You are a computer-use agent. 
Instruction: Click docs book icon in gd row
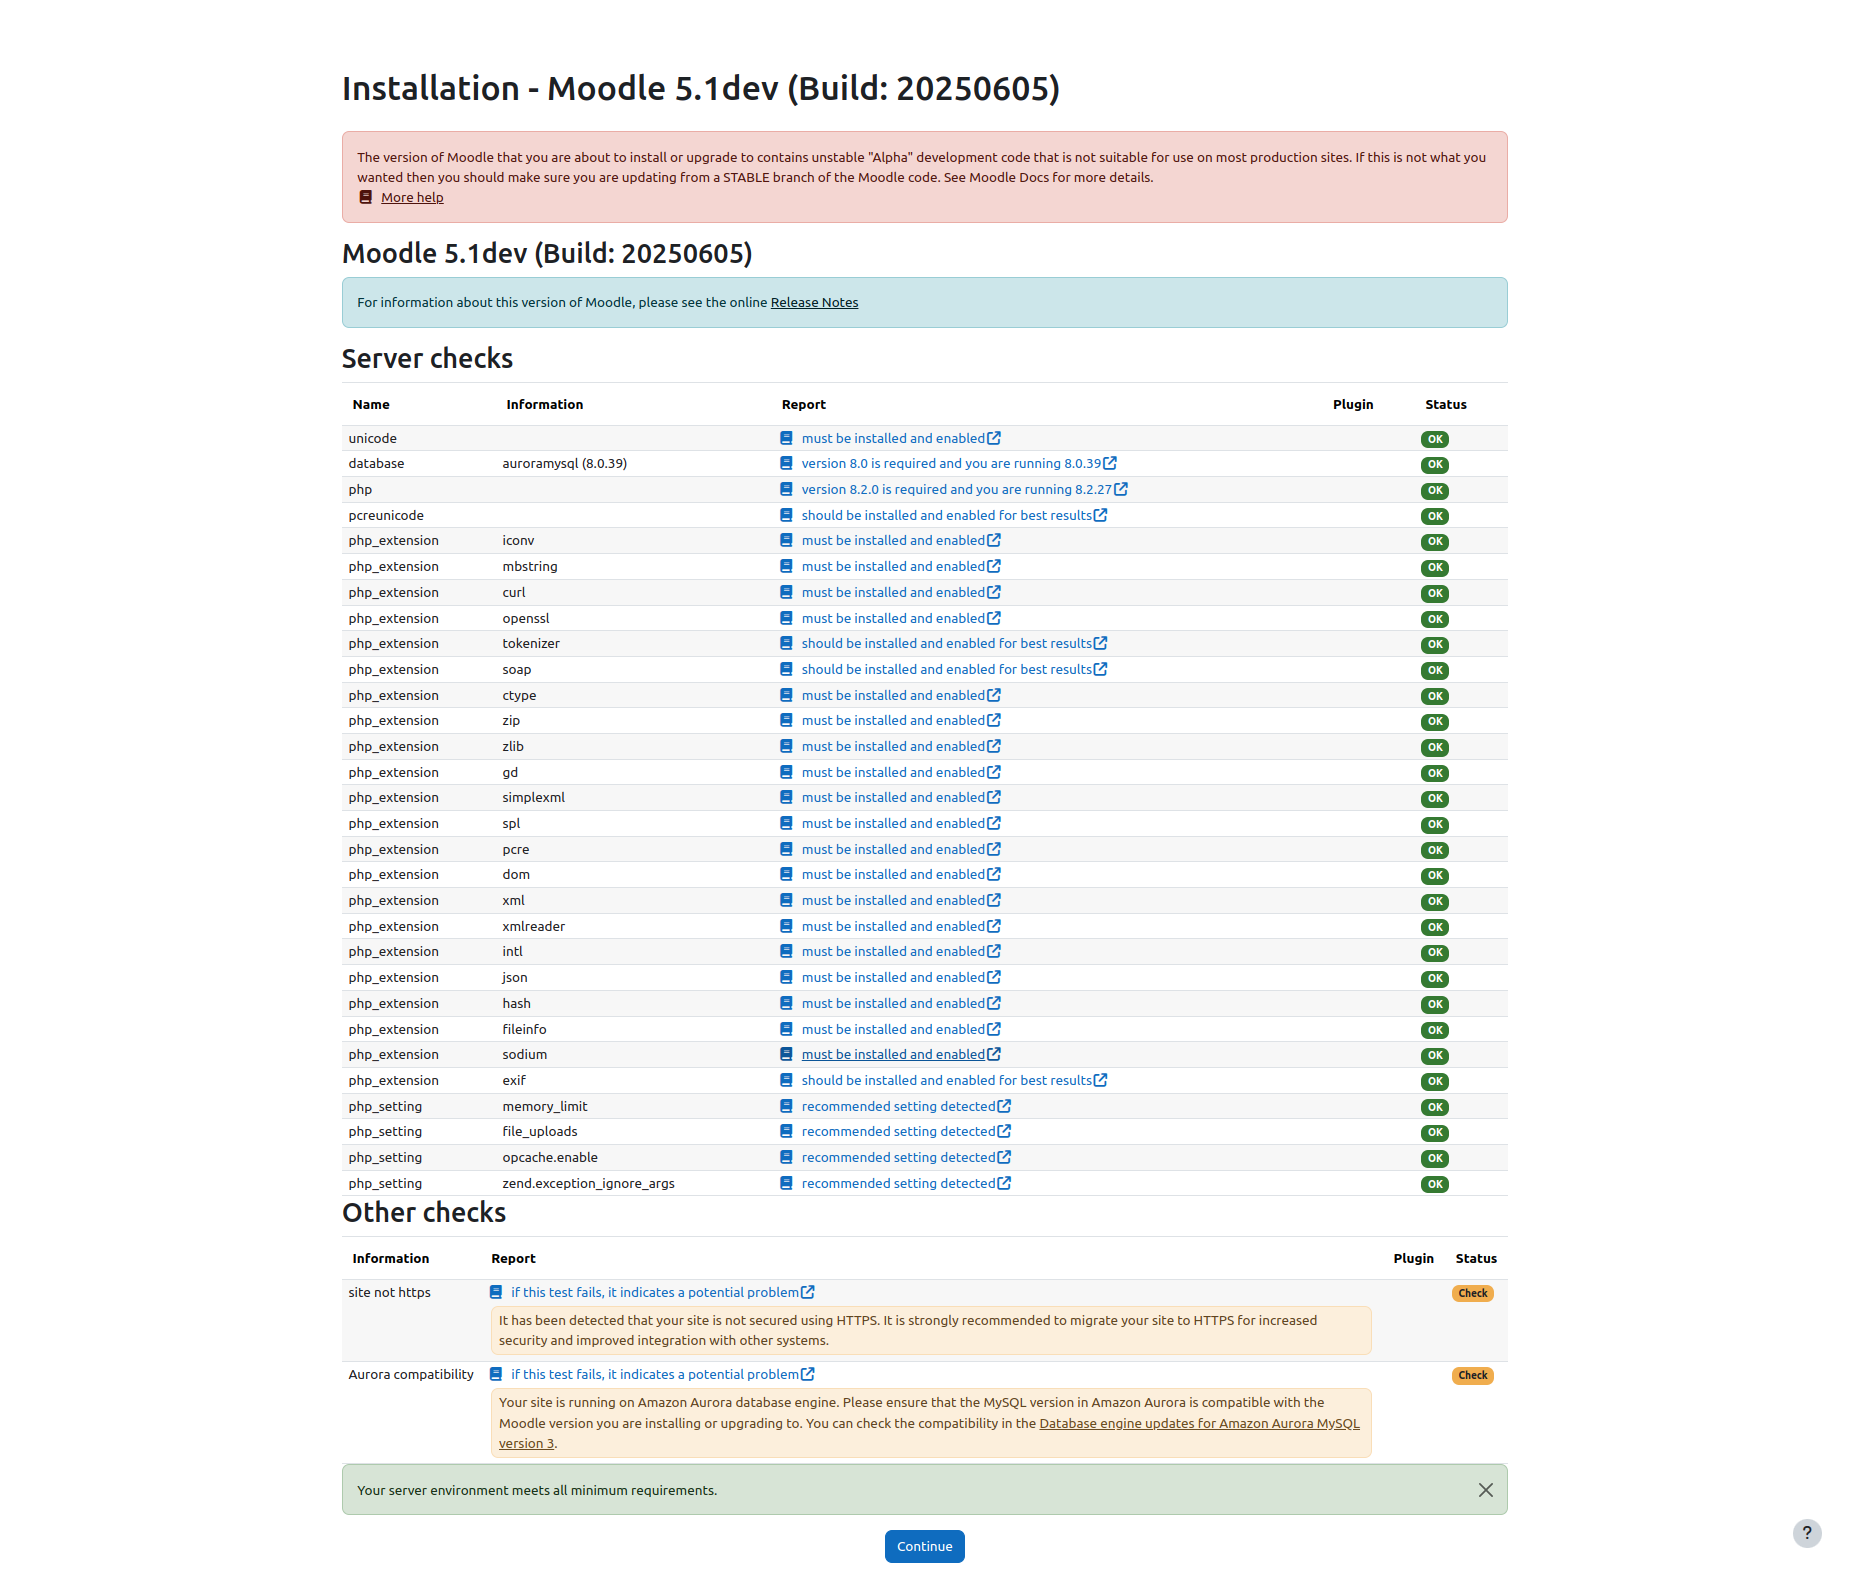(786, 772)
